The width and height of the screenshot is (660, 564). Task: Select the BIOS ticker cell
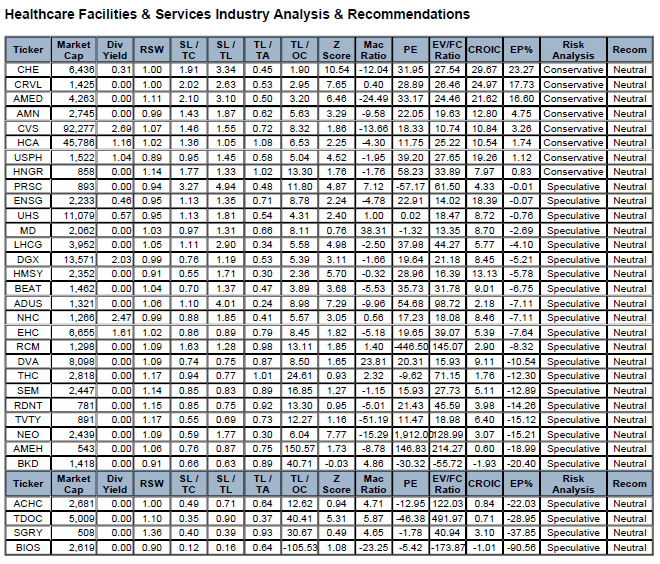coord(28,548)
